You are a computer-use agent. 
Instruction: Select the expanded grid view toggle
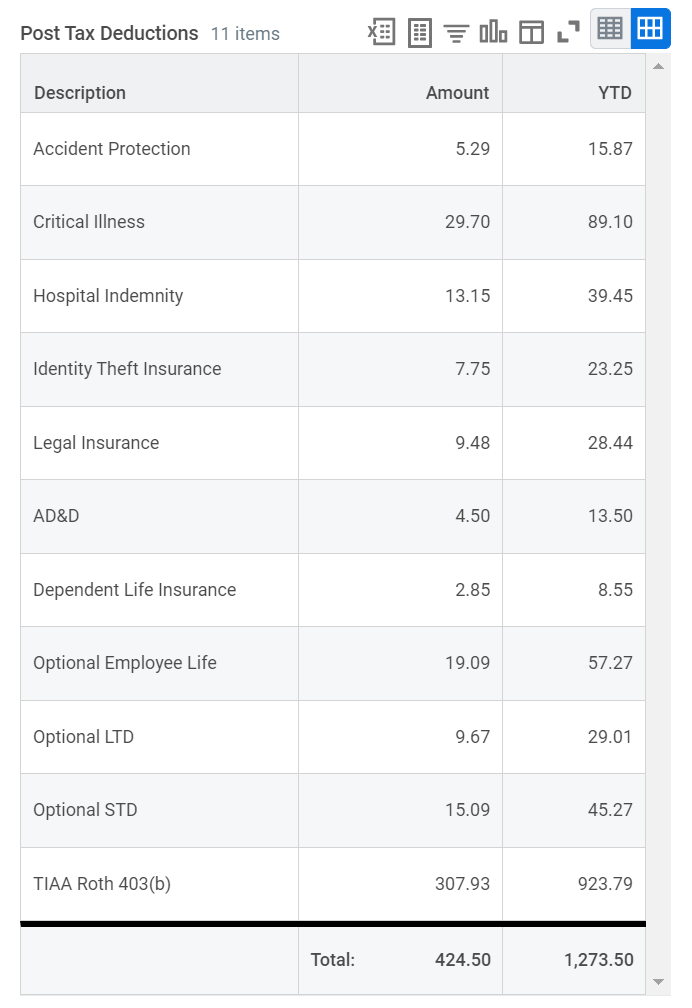[x=649, y=28]
